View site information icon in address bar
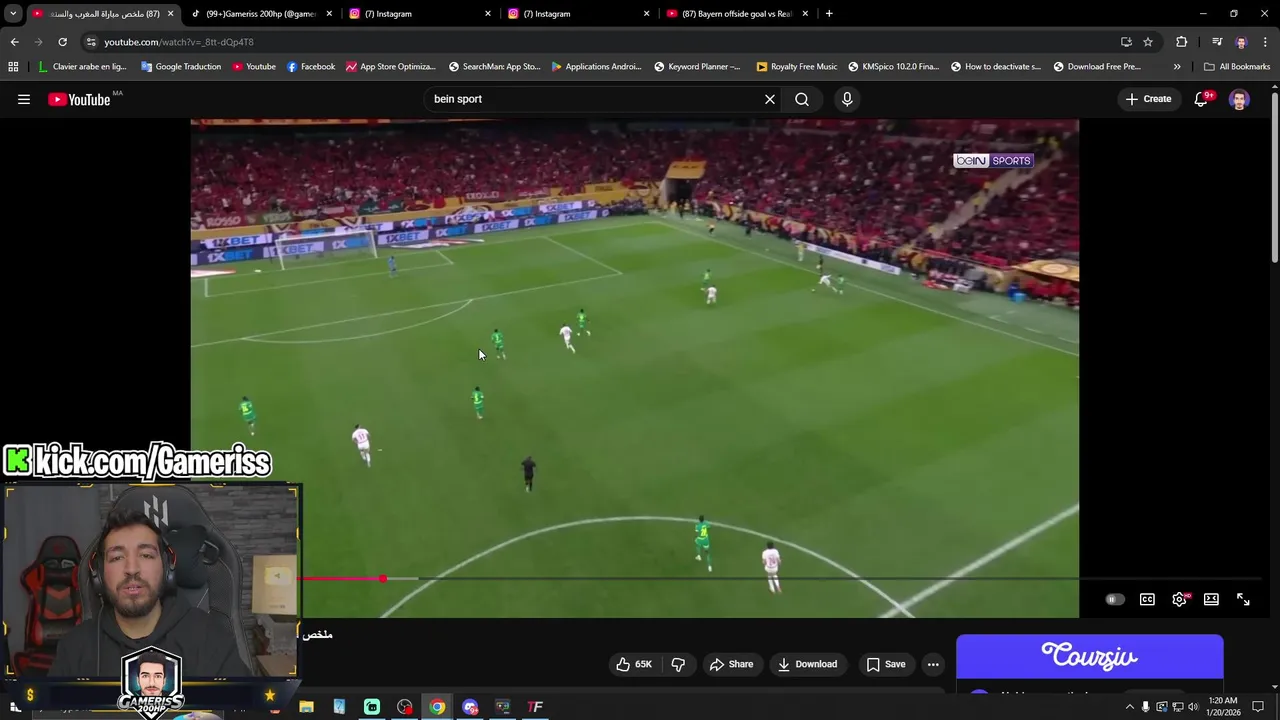Viewport: 1280px width, 720px height. 91,42
